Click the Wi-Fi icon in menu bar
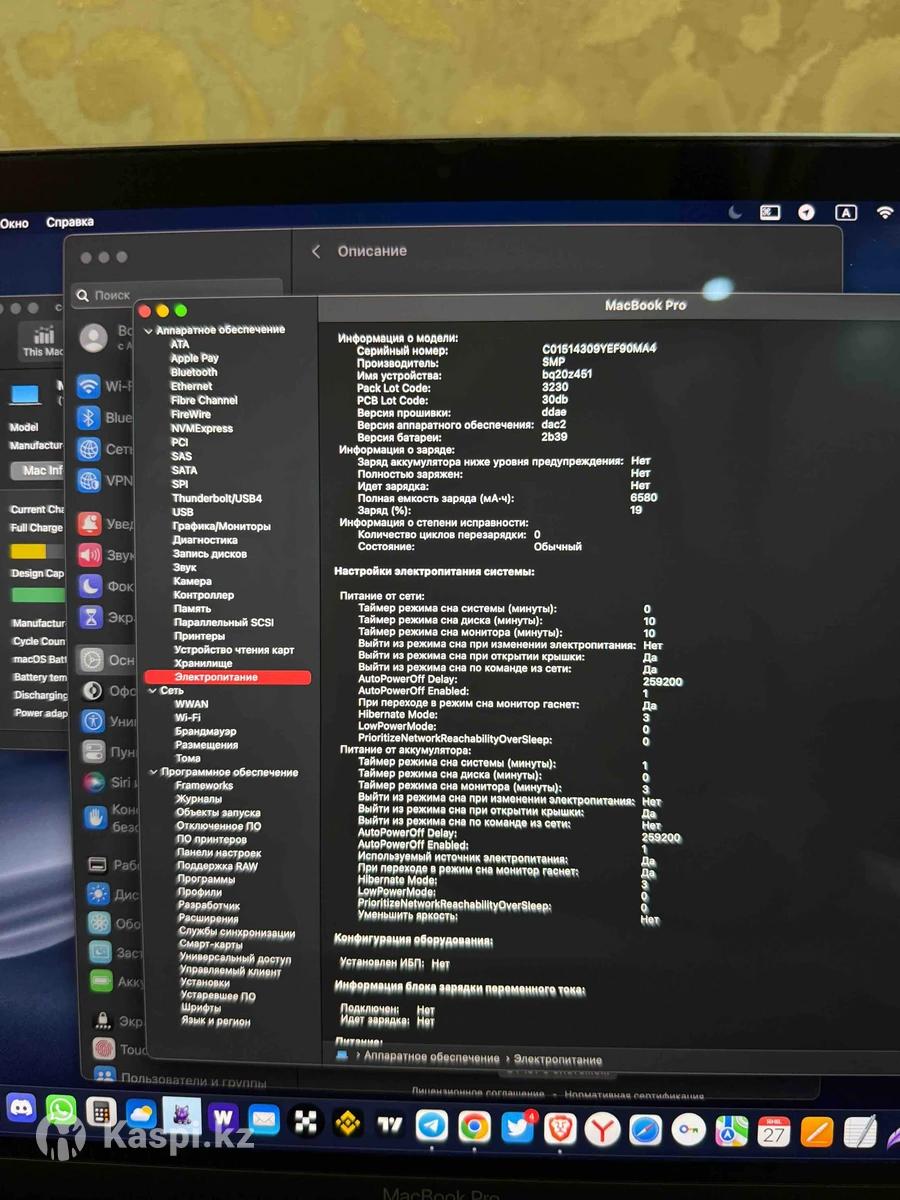Screen dimensions: 900x1200 884,213
